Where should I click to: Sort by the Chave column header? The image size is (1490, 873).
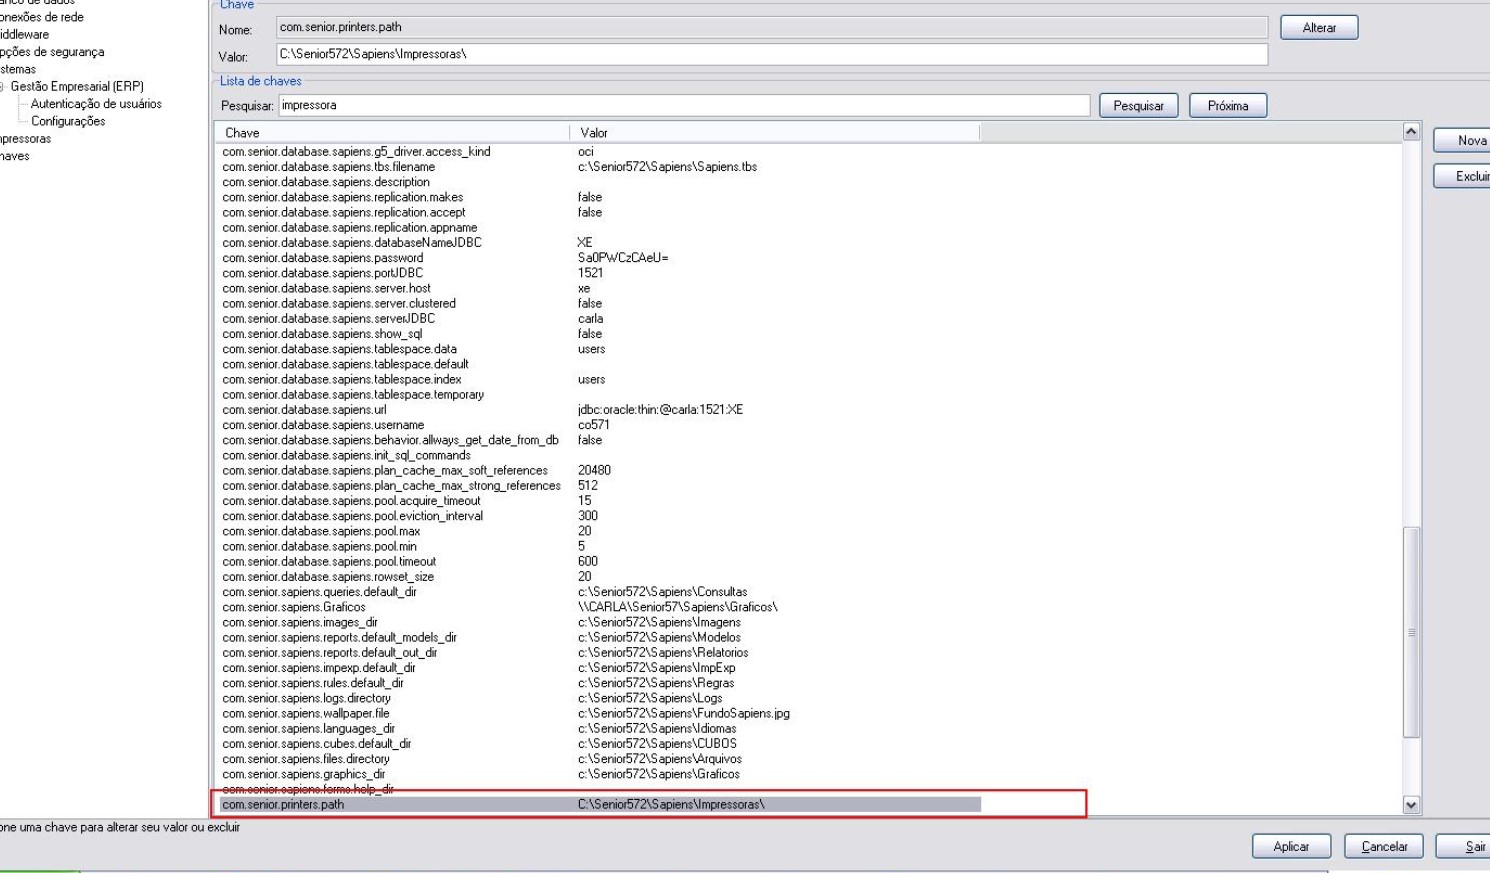[390, 133]
